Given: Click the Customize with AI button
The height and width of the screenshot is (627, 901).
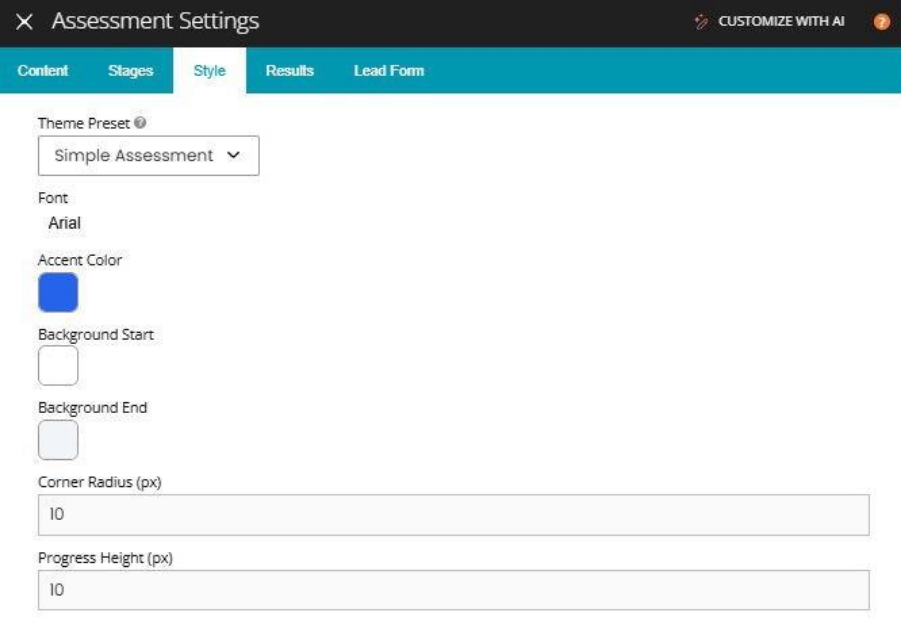Looking at the screenshot, I should pyautogui.click(x=781, y=21).
